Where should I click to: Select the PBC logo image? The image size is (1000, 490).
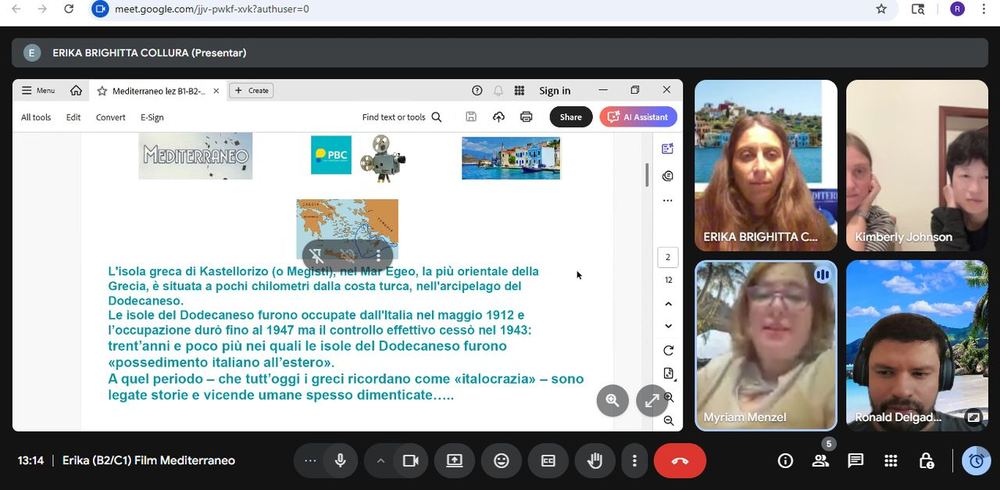(331, 155)
